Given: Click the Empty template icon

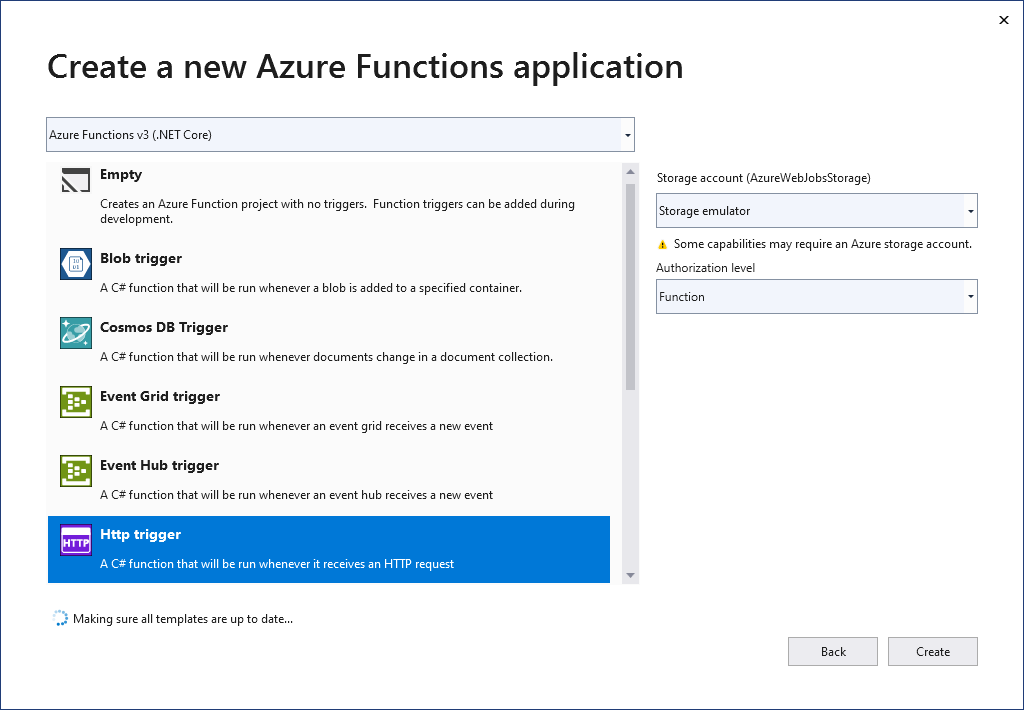Looking at the screenshot, I should 75,179.
